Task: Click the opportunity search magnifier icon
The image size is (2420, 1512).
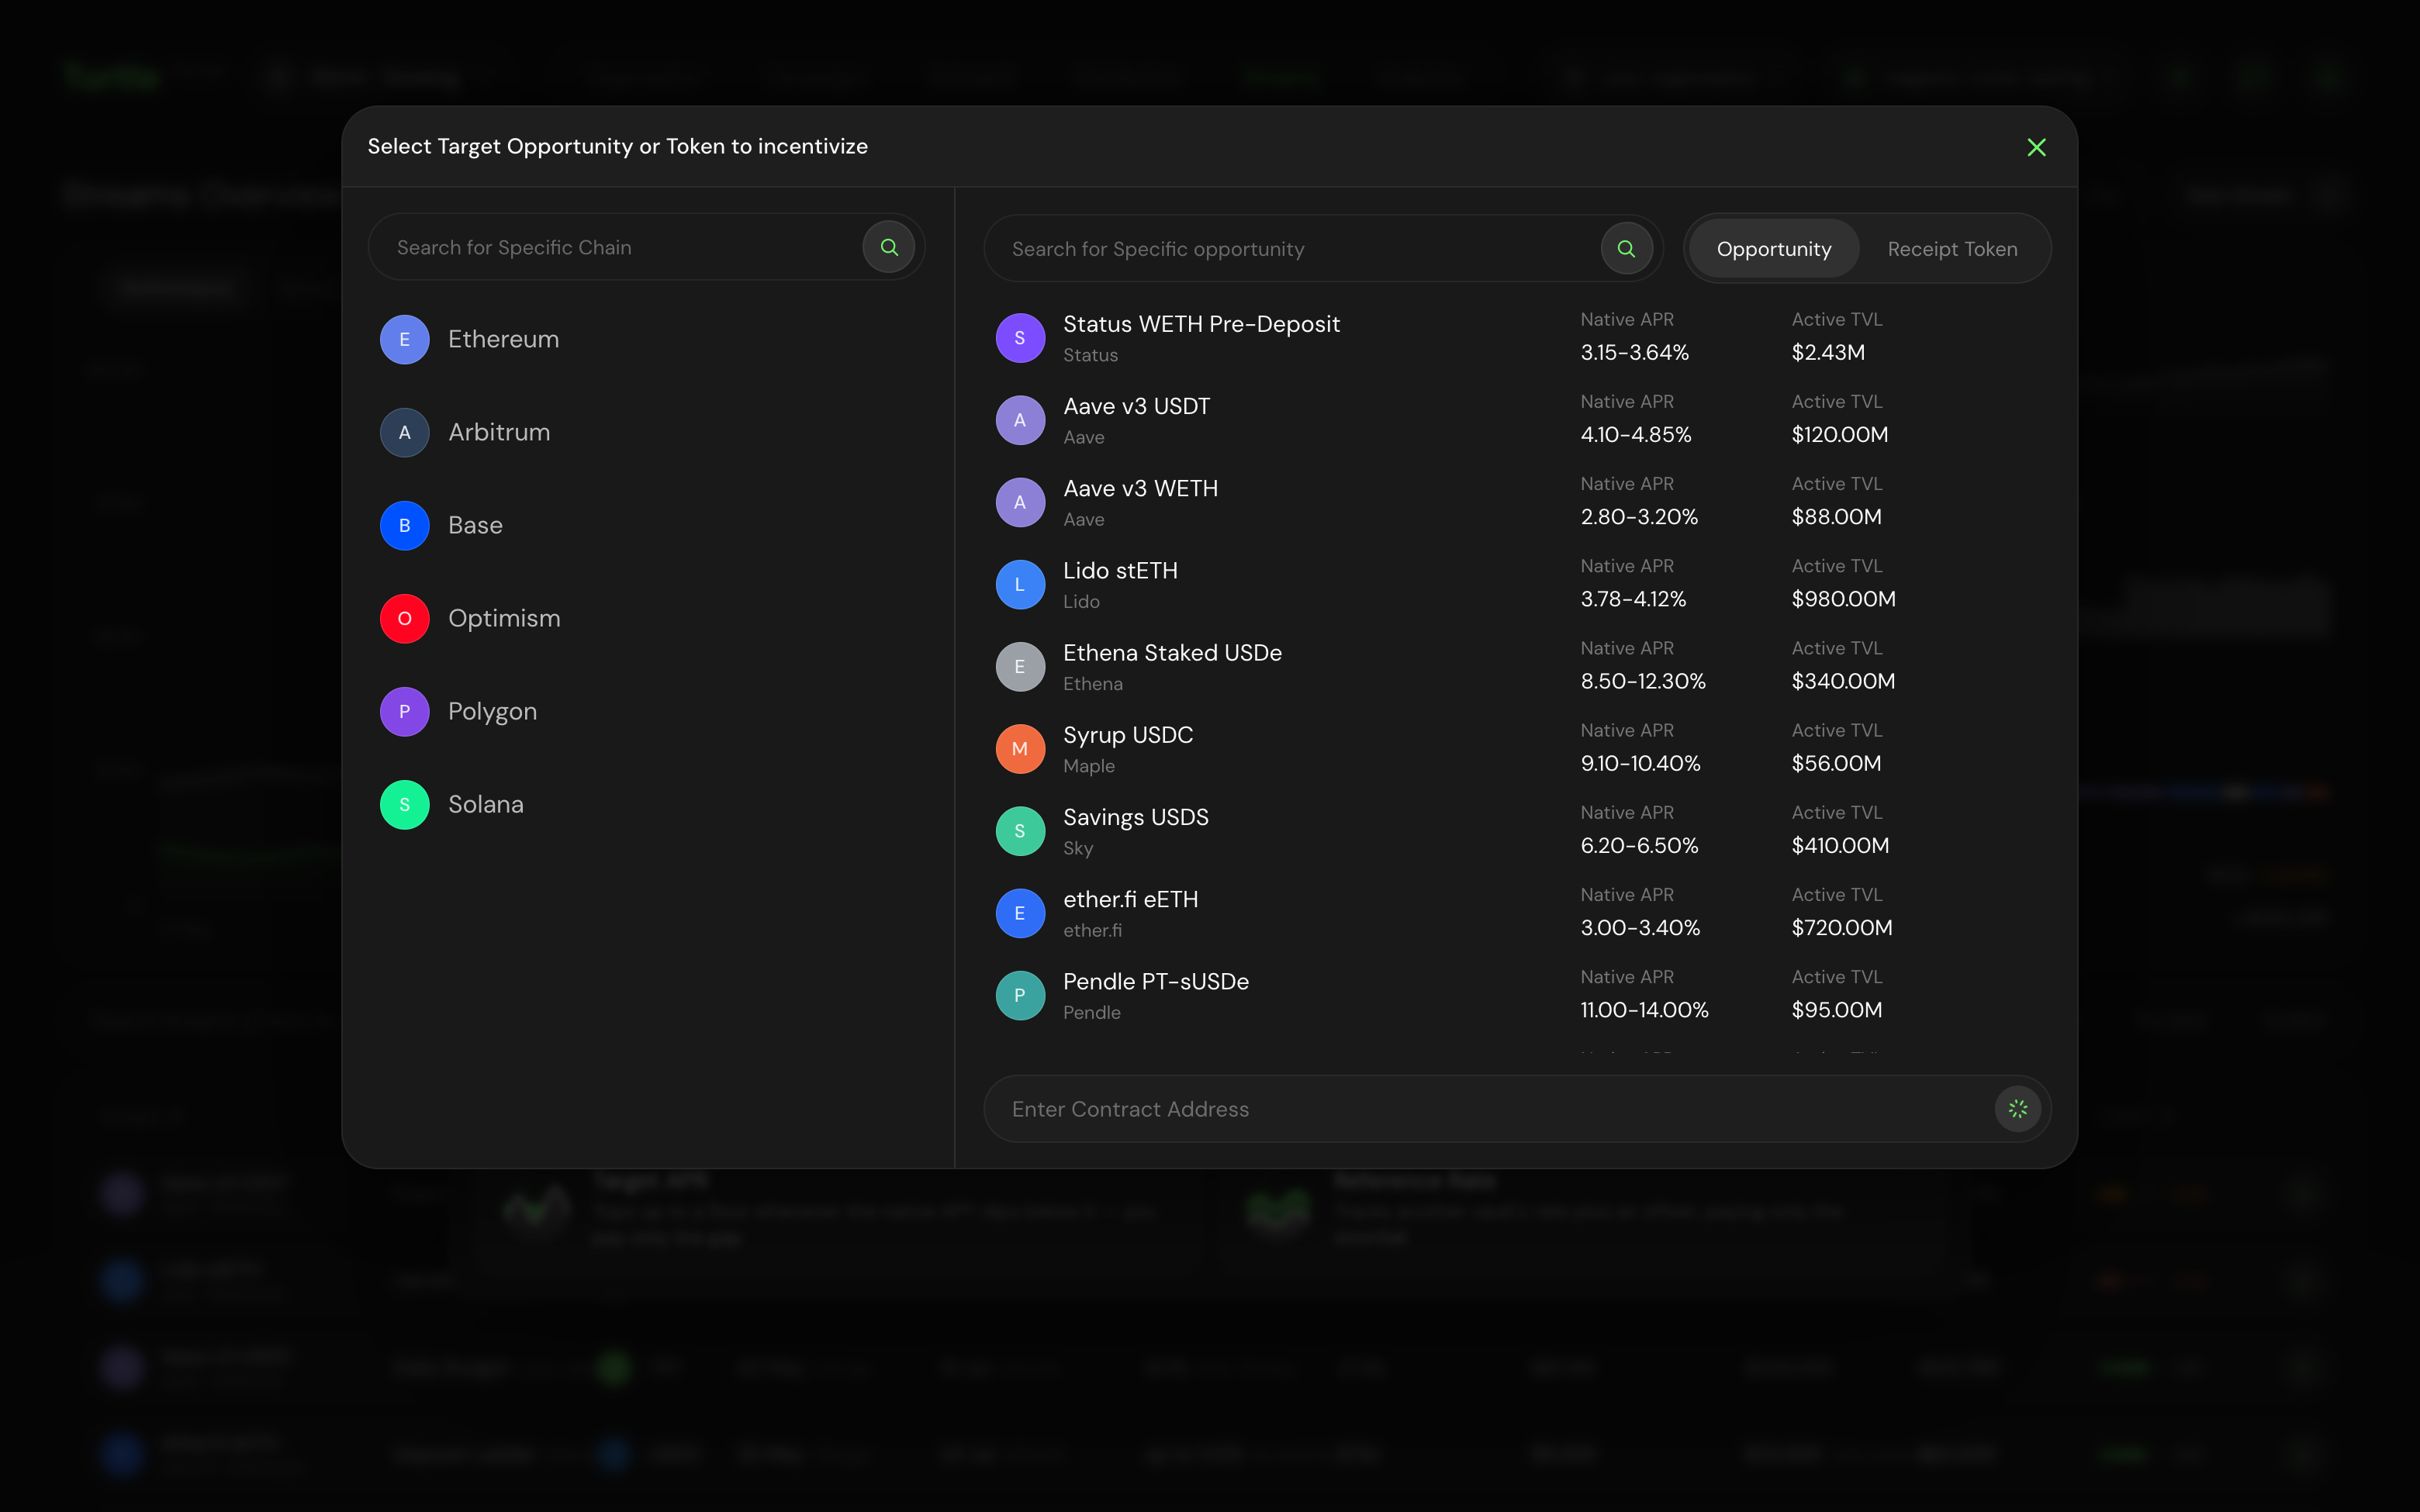Action: [1626, 249]
